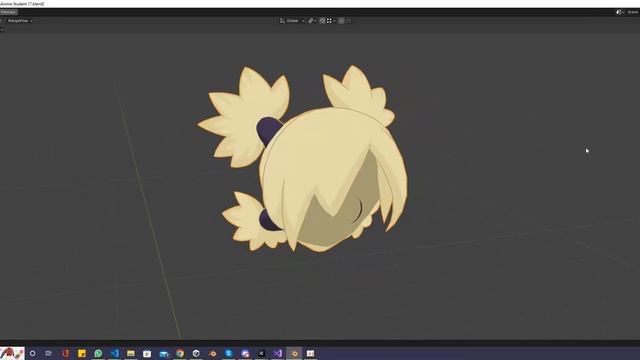Open the RetopoFlow dropdown menu
This screenshot has height=360, width=640.
pyautogui.click(x=20, y=20)
